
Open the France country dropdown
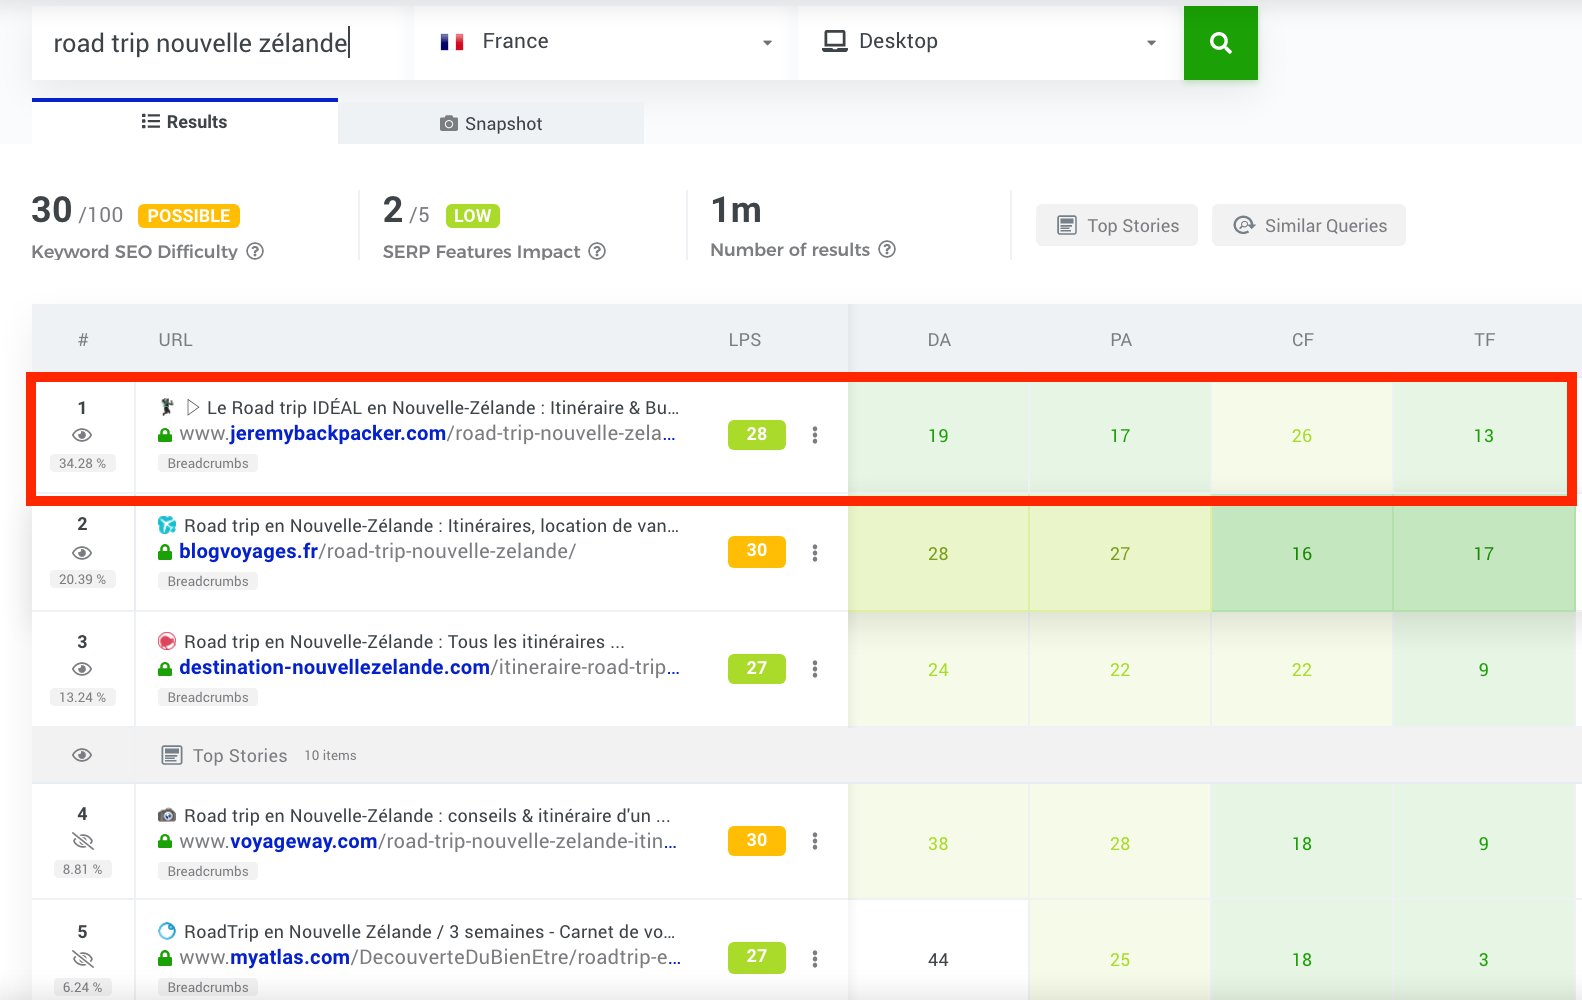point(605,42)
